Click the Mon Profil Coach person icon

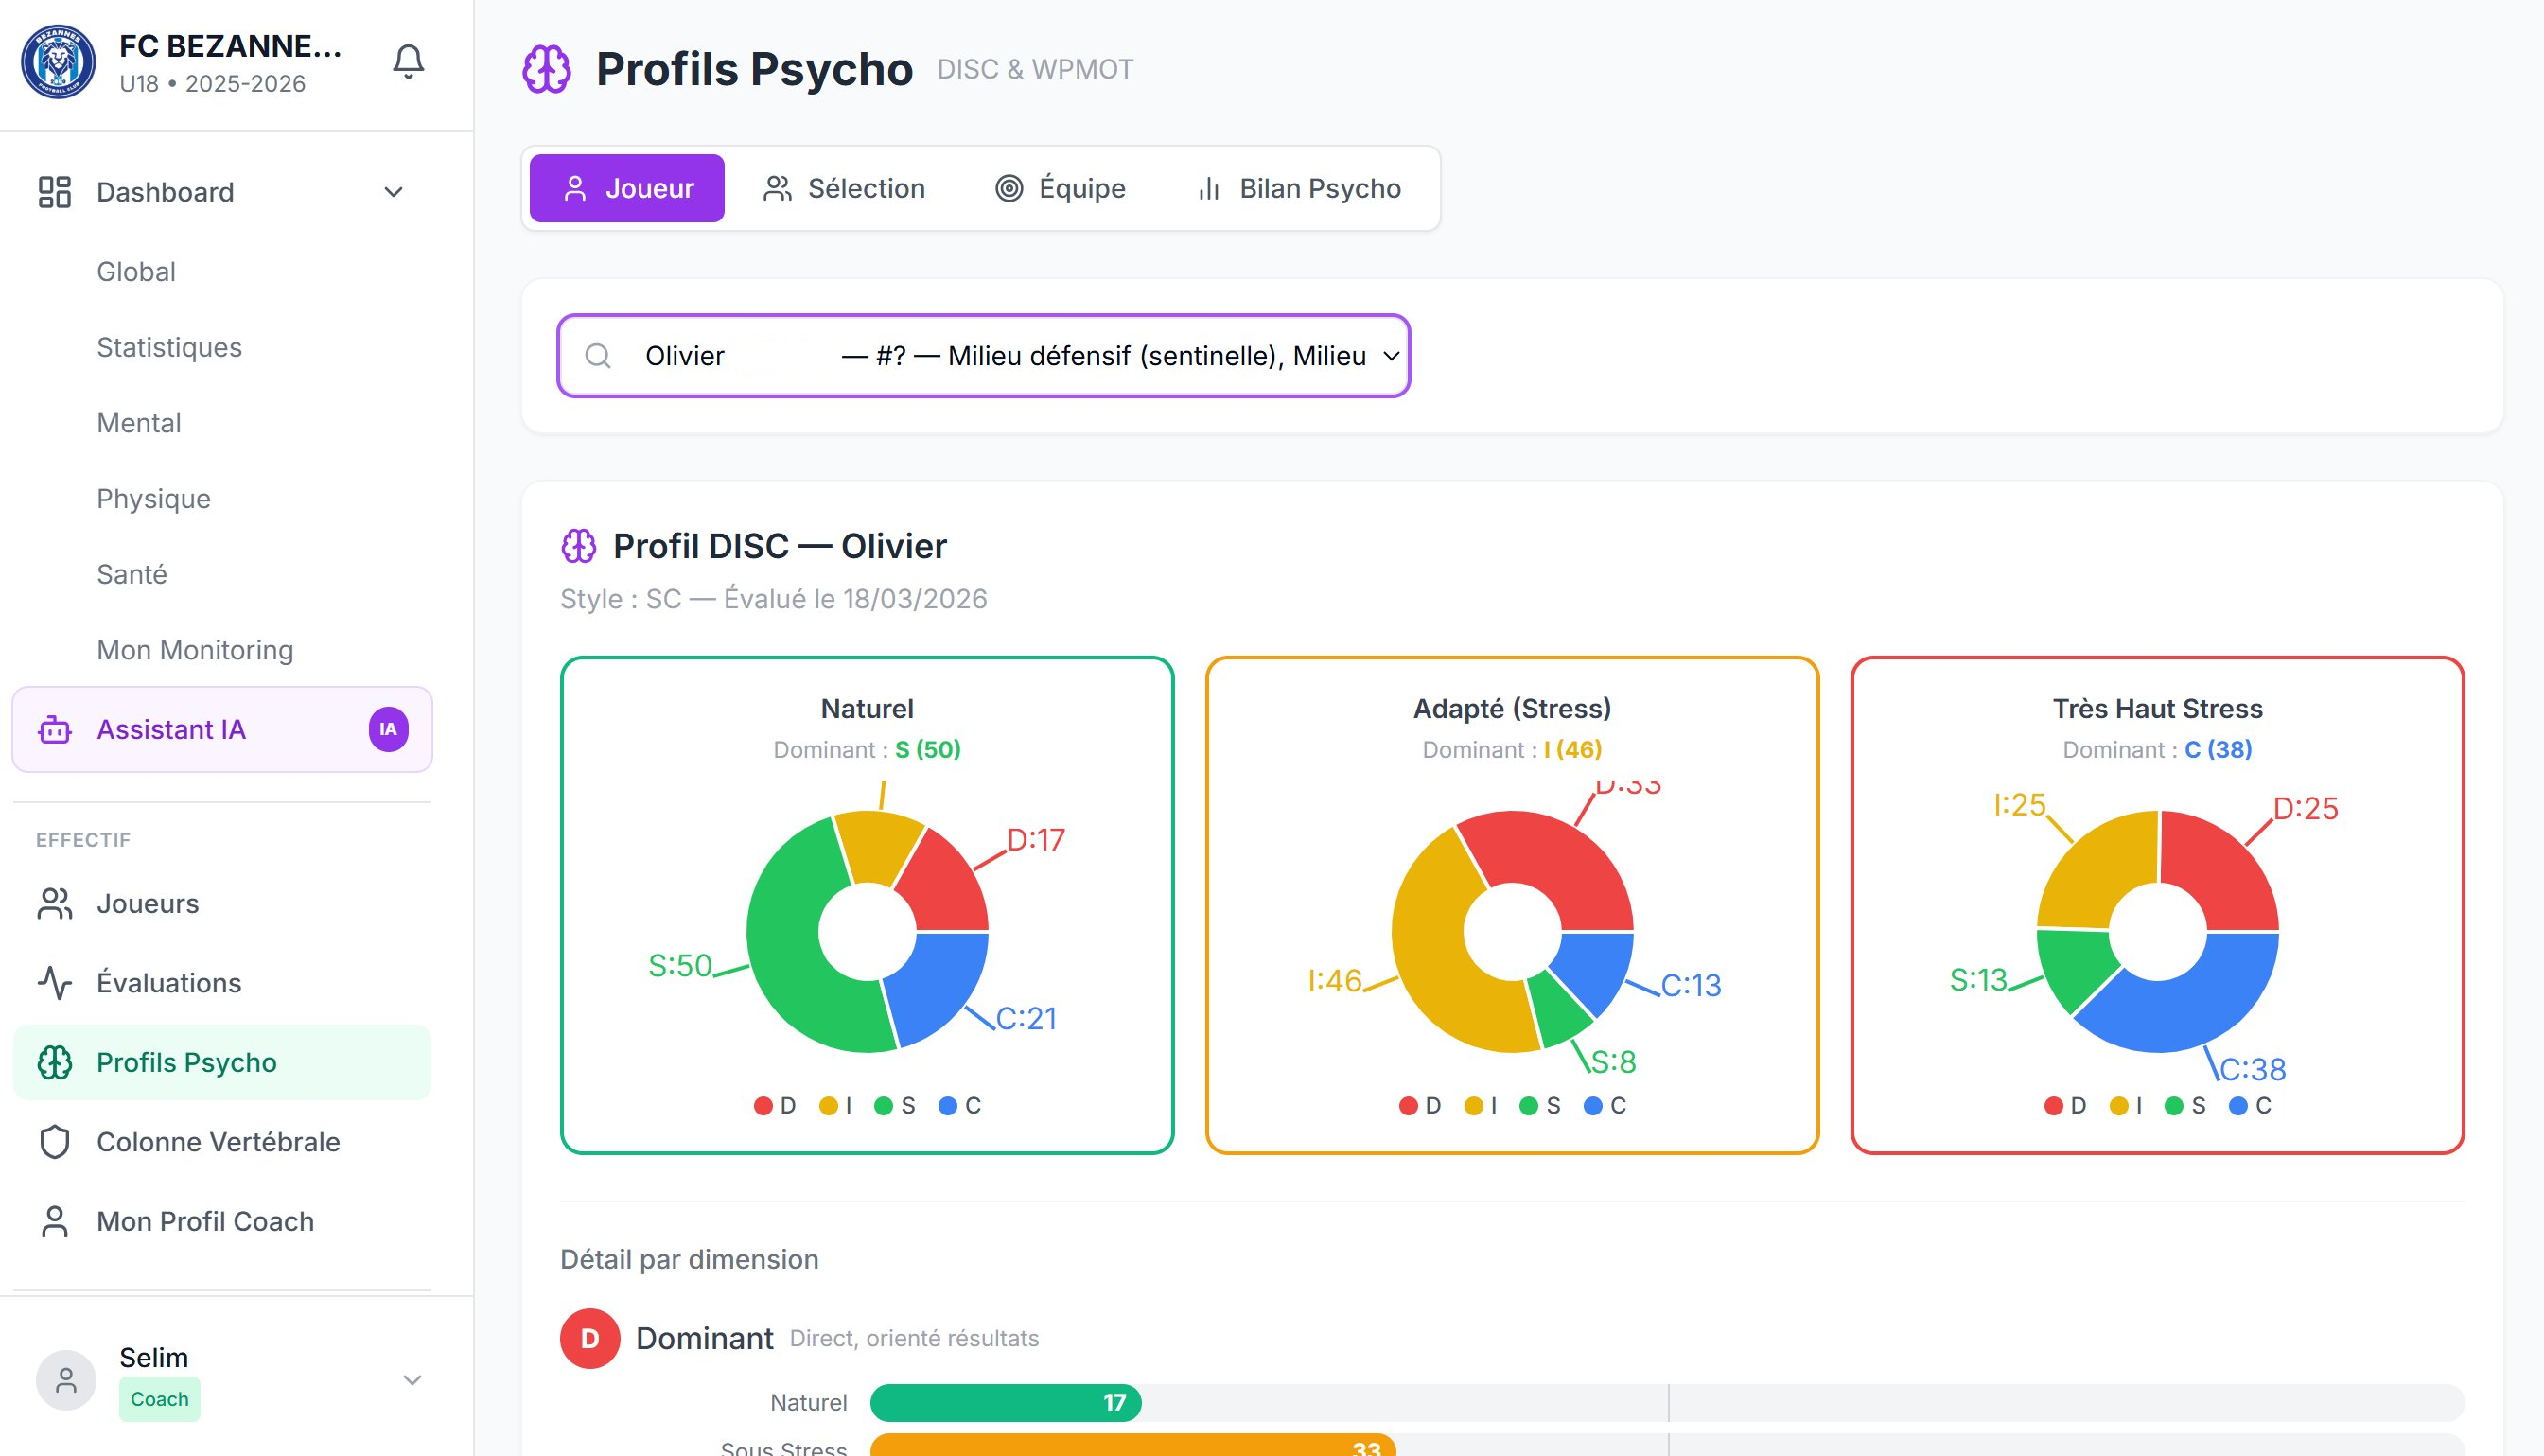click(54, 1222)
